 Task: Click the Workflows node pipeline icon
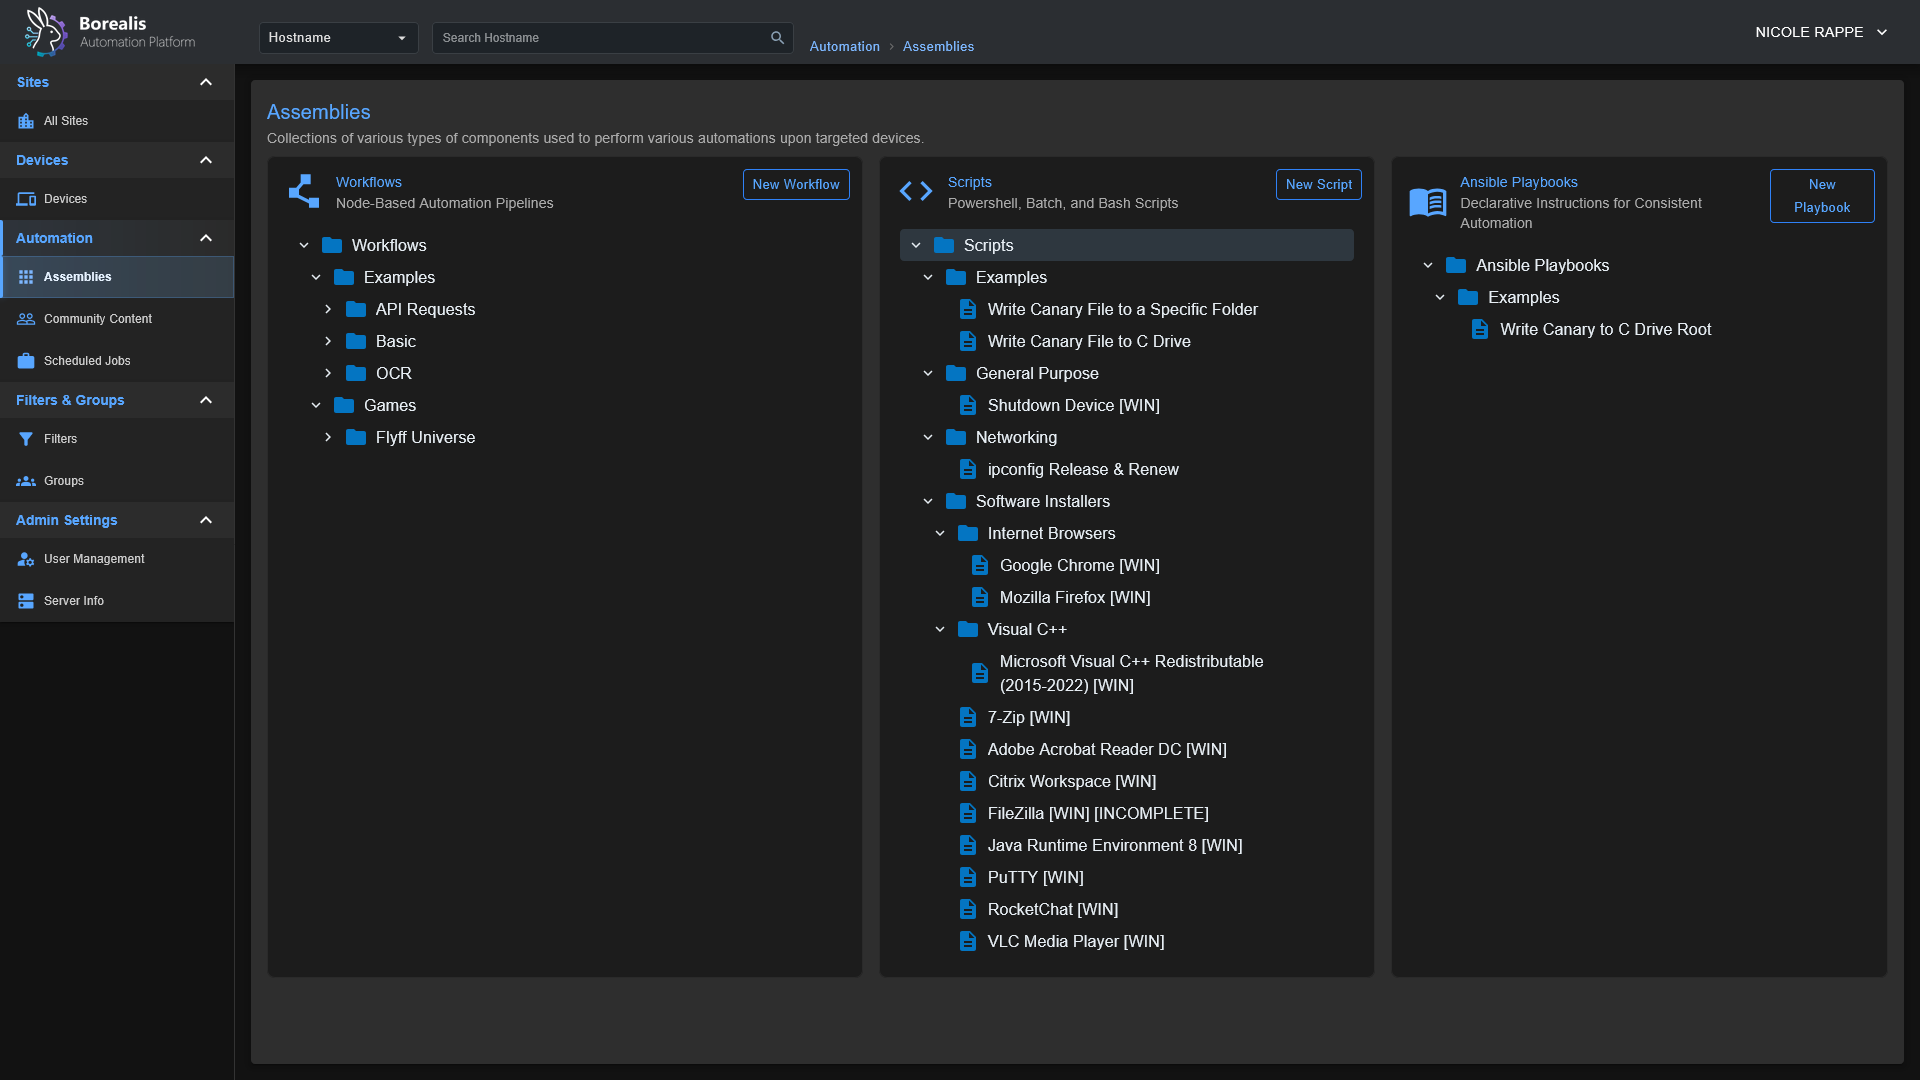click(x=304, y=191)
